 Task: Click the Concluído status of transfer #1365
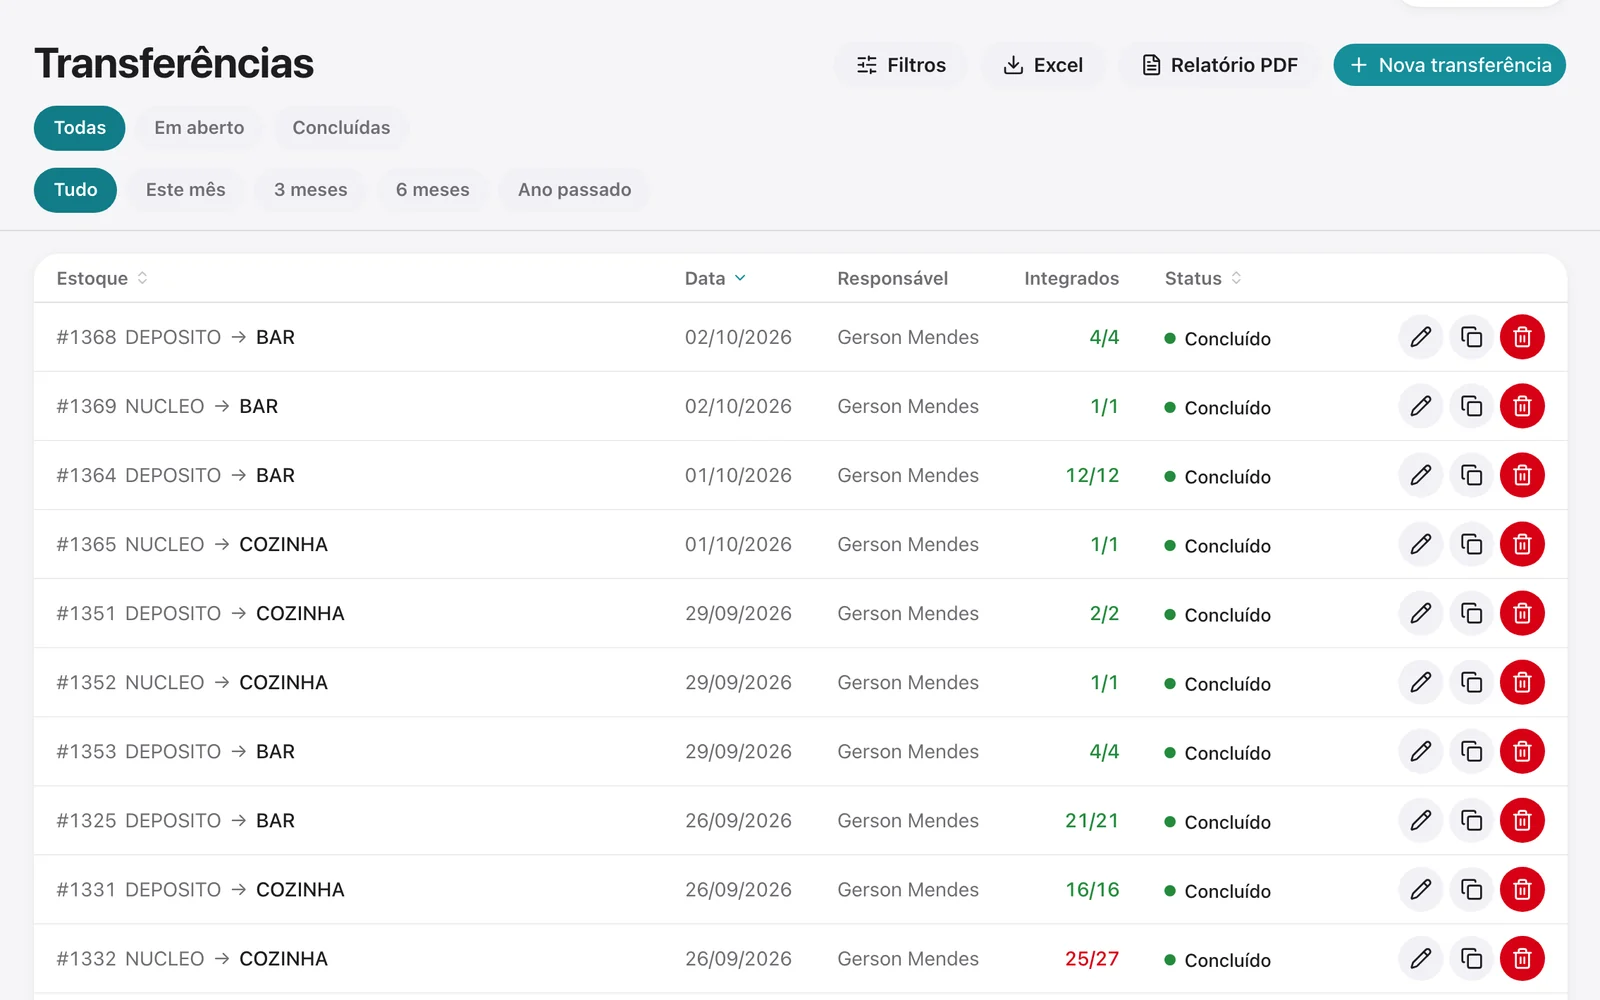(x=1218, y=546)
